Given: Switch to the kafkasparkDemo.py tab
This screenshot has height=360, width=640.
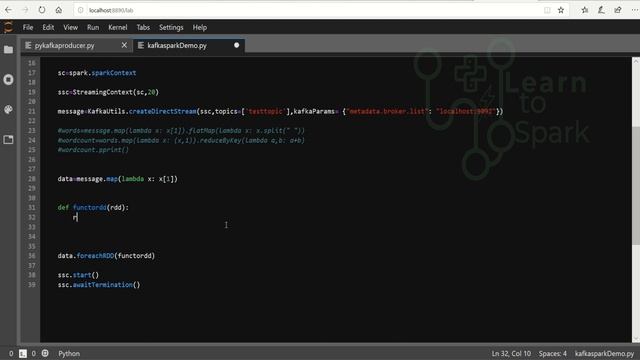Looking at the screenshot, I should point(177,45).
